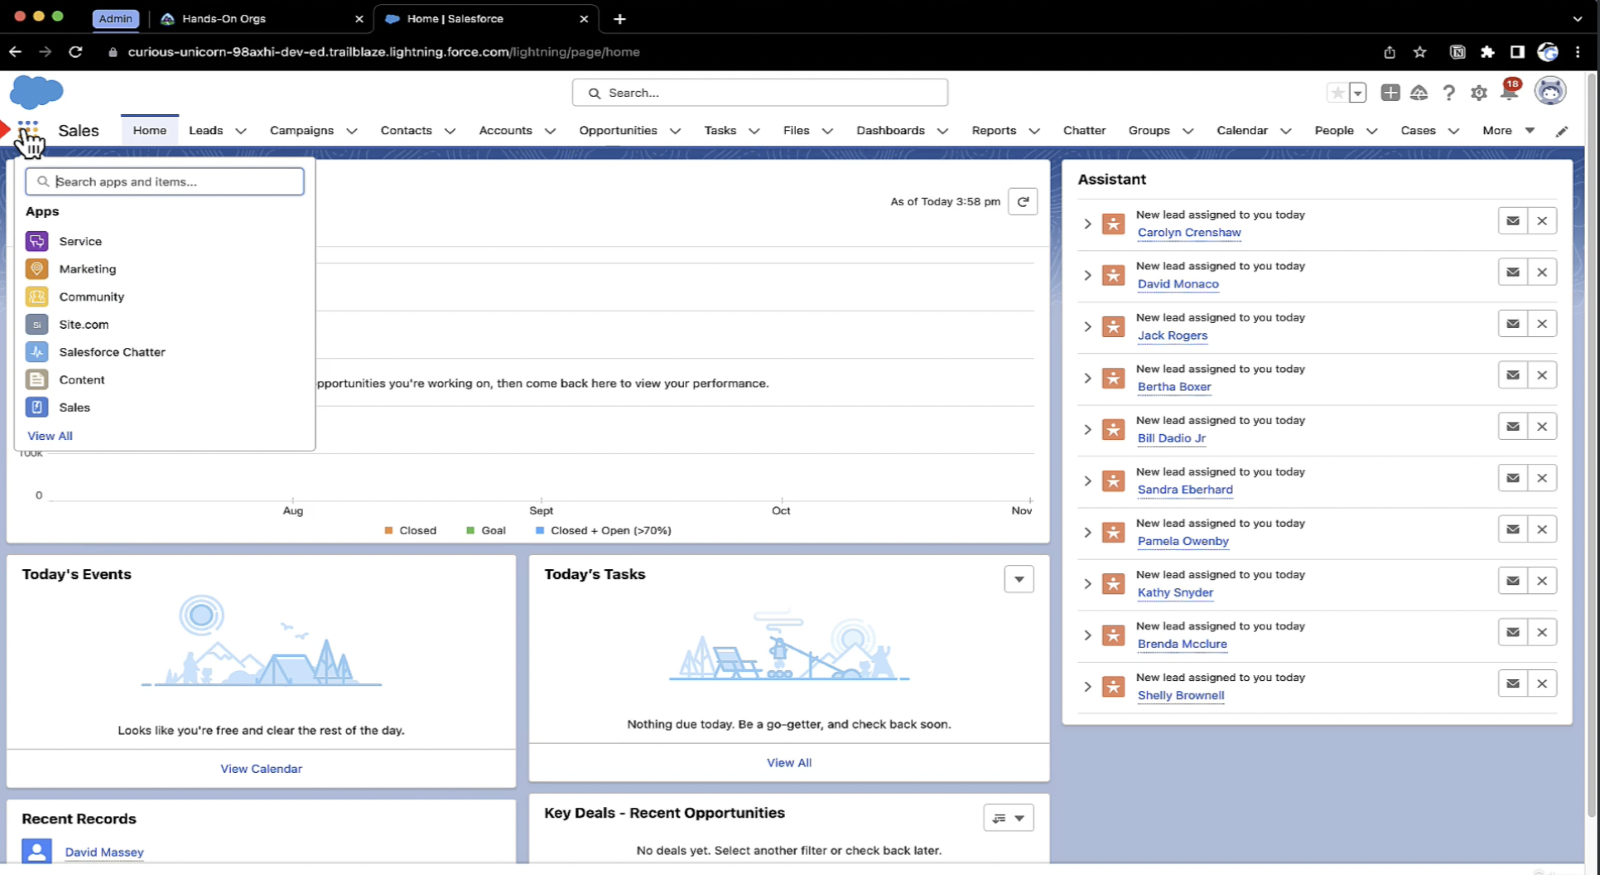This screenshot has height=875, width=1600.
Task: Open the Cases tab
Action: pos(1418,131)
